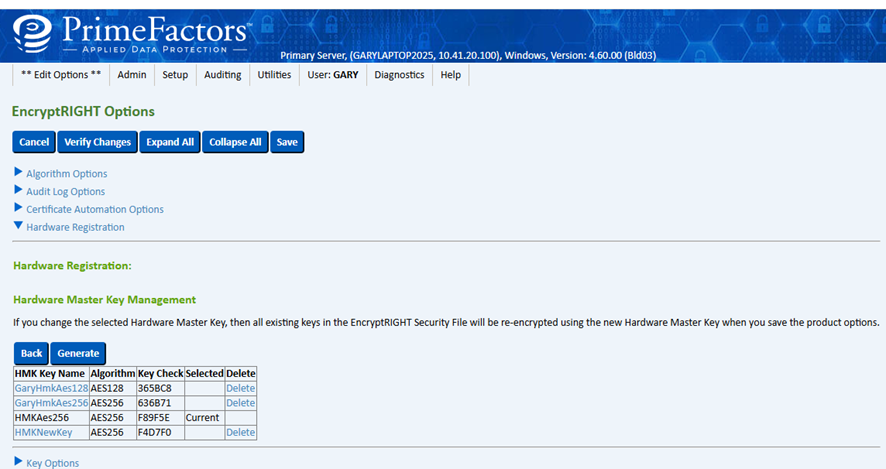Click the HMKAes256 key name cell
The height and width of the screenshot is (469, 886).
[x=51, y=418]
